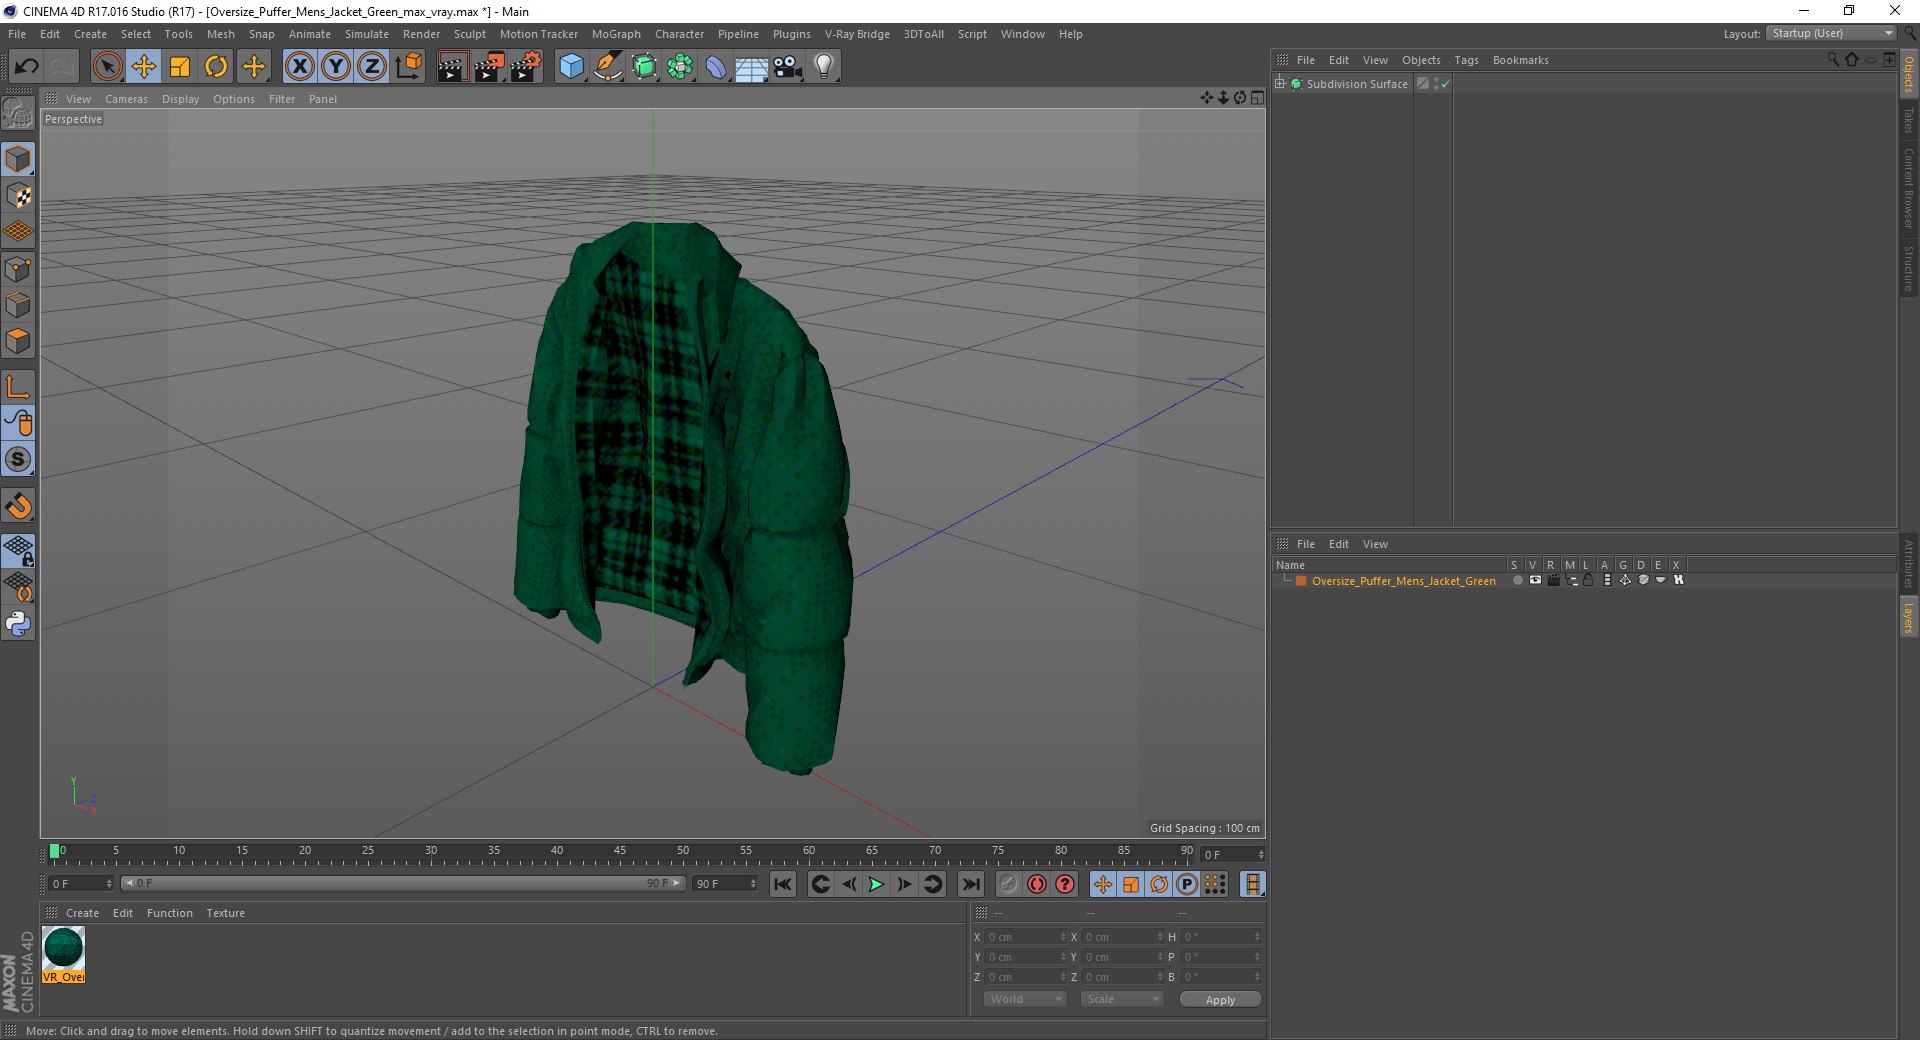Open the V-Ray Bridge menu
The image size is (1920, 1040).
[857, 34]
